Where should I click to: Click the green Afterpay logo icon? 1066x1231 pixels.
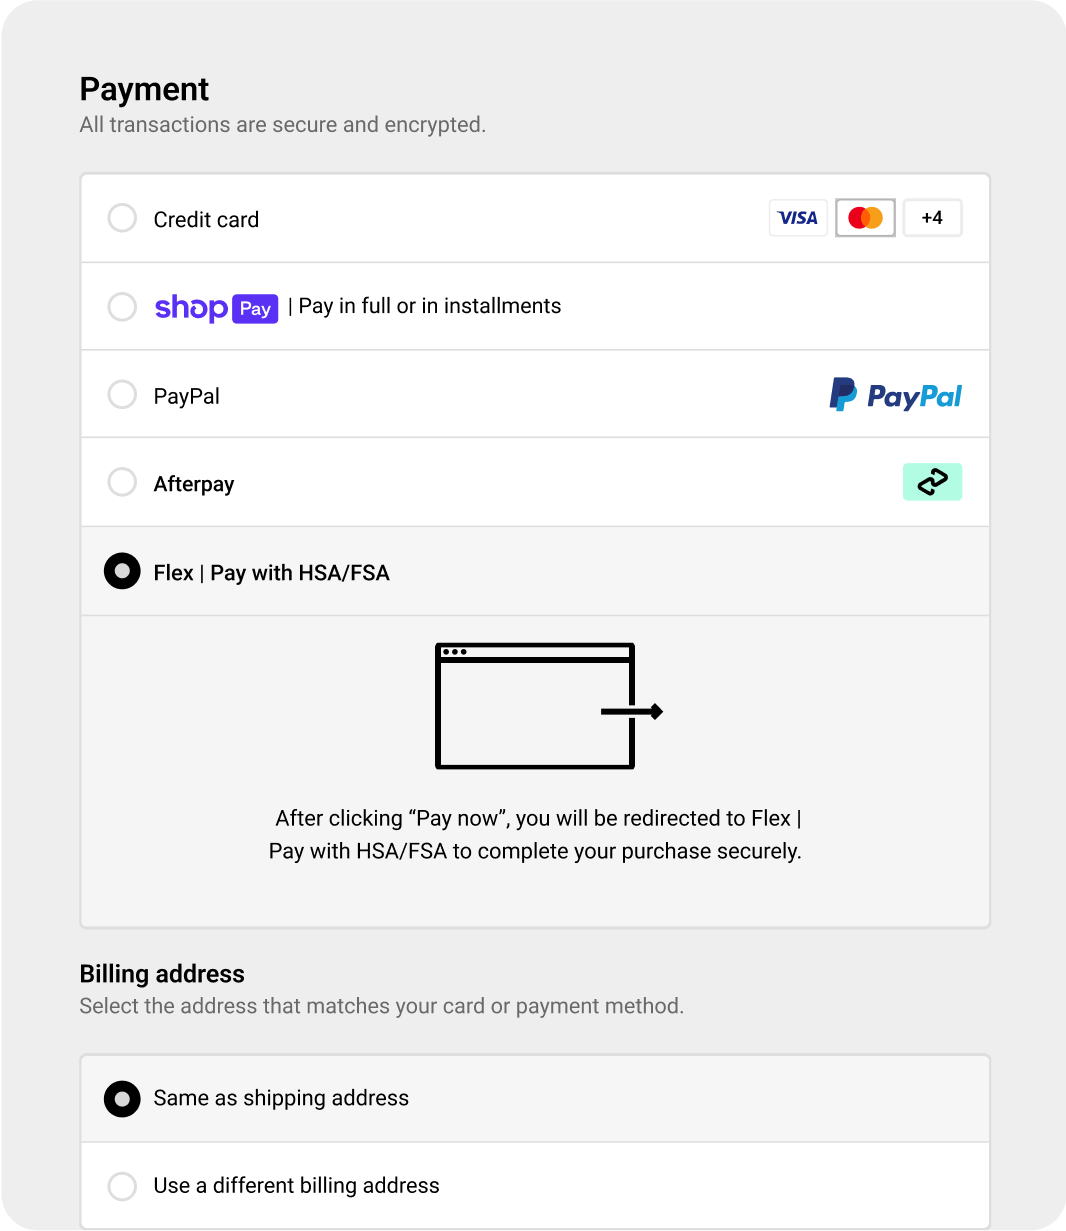point(932,482)
